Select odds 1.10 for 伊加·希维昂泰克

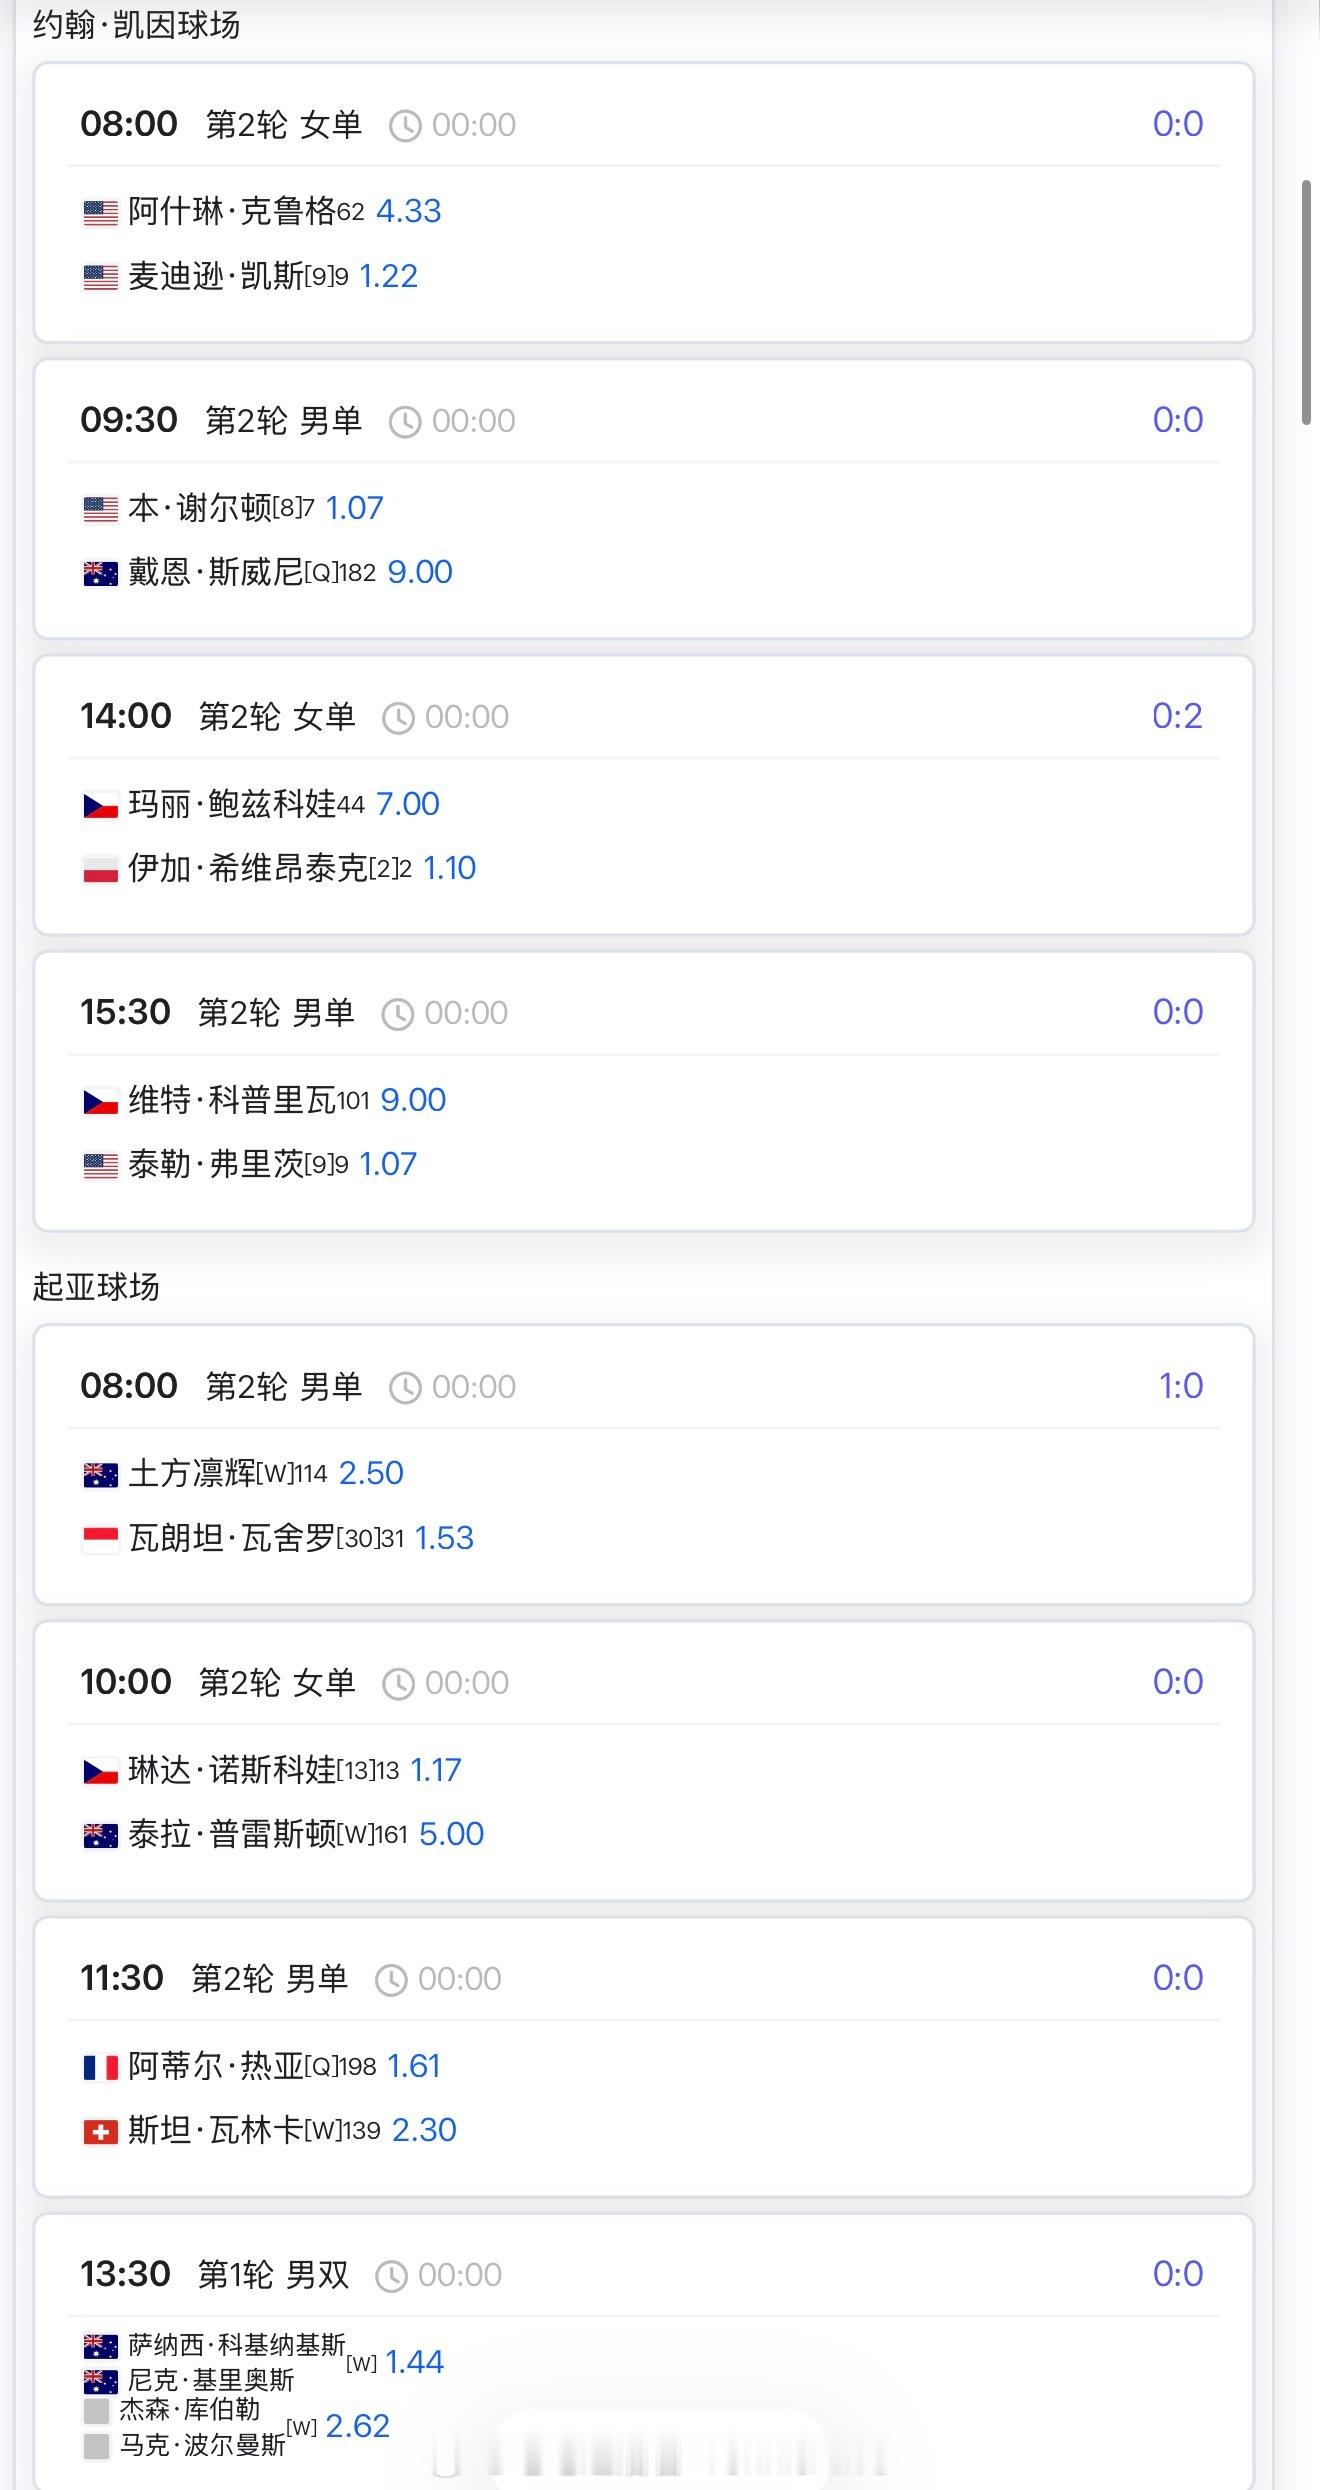449,868
